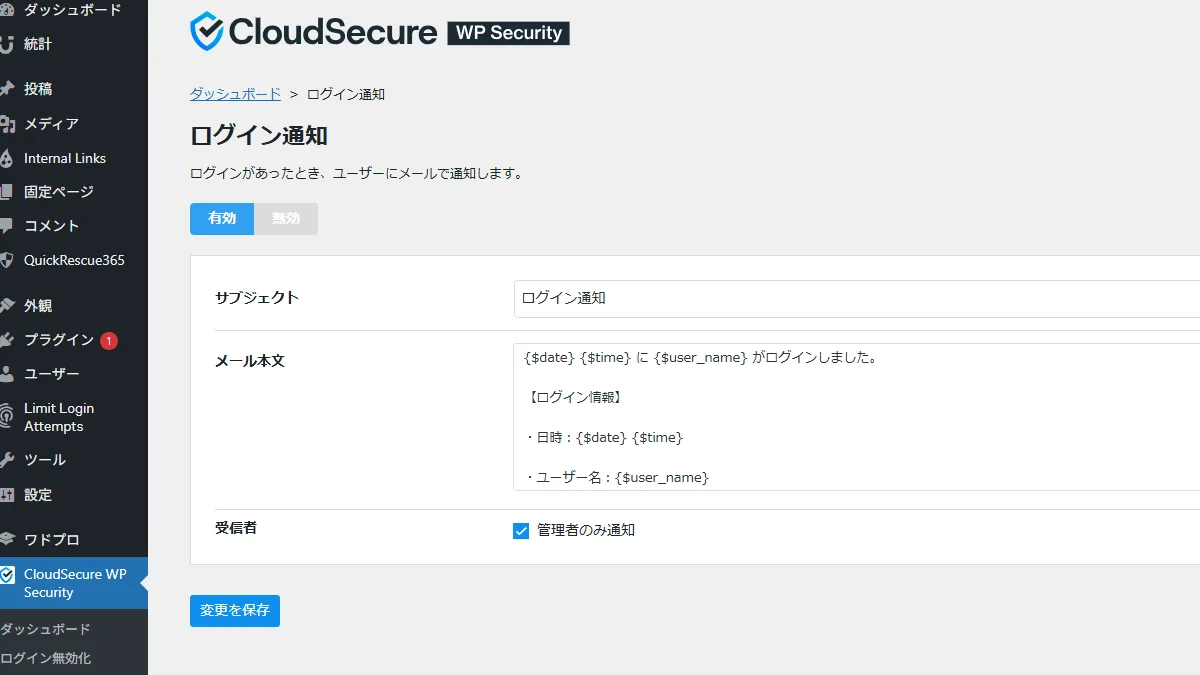The image size is (1200, 675).
Task: Click the ログイン通知 page heading
Action: coord(259,136)
